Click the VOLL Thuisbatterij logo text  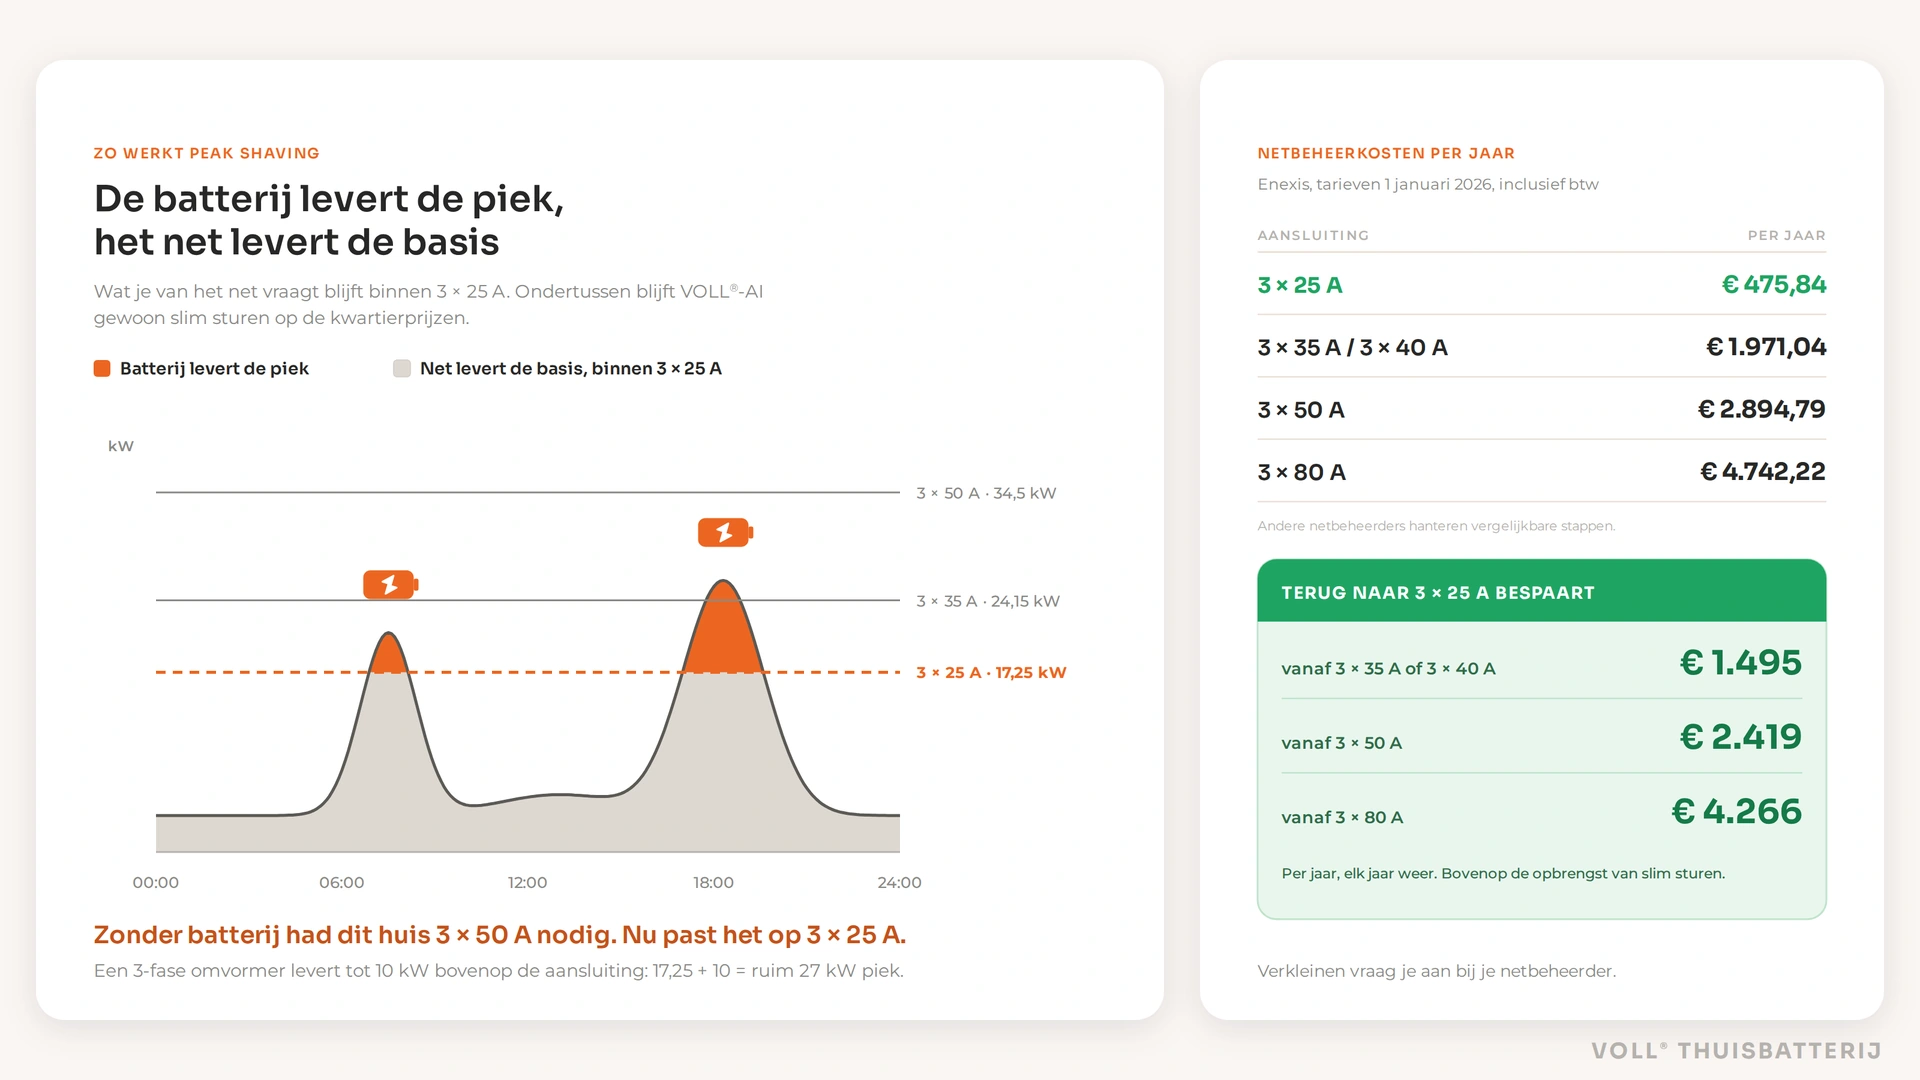pyautogui.click(x=1736, y=1051)
